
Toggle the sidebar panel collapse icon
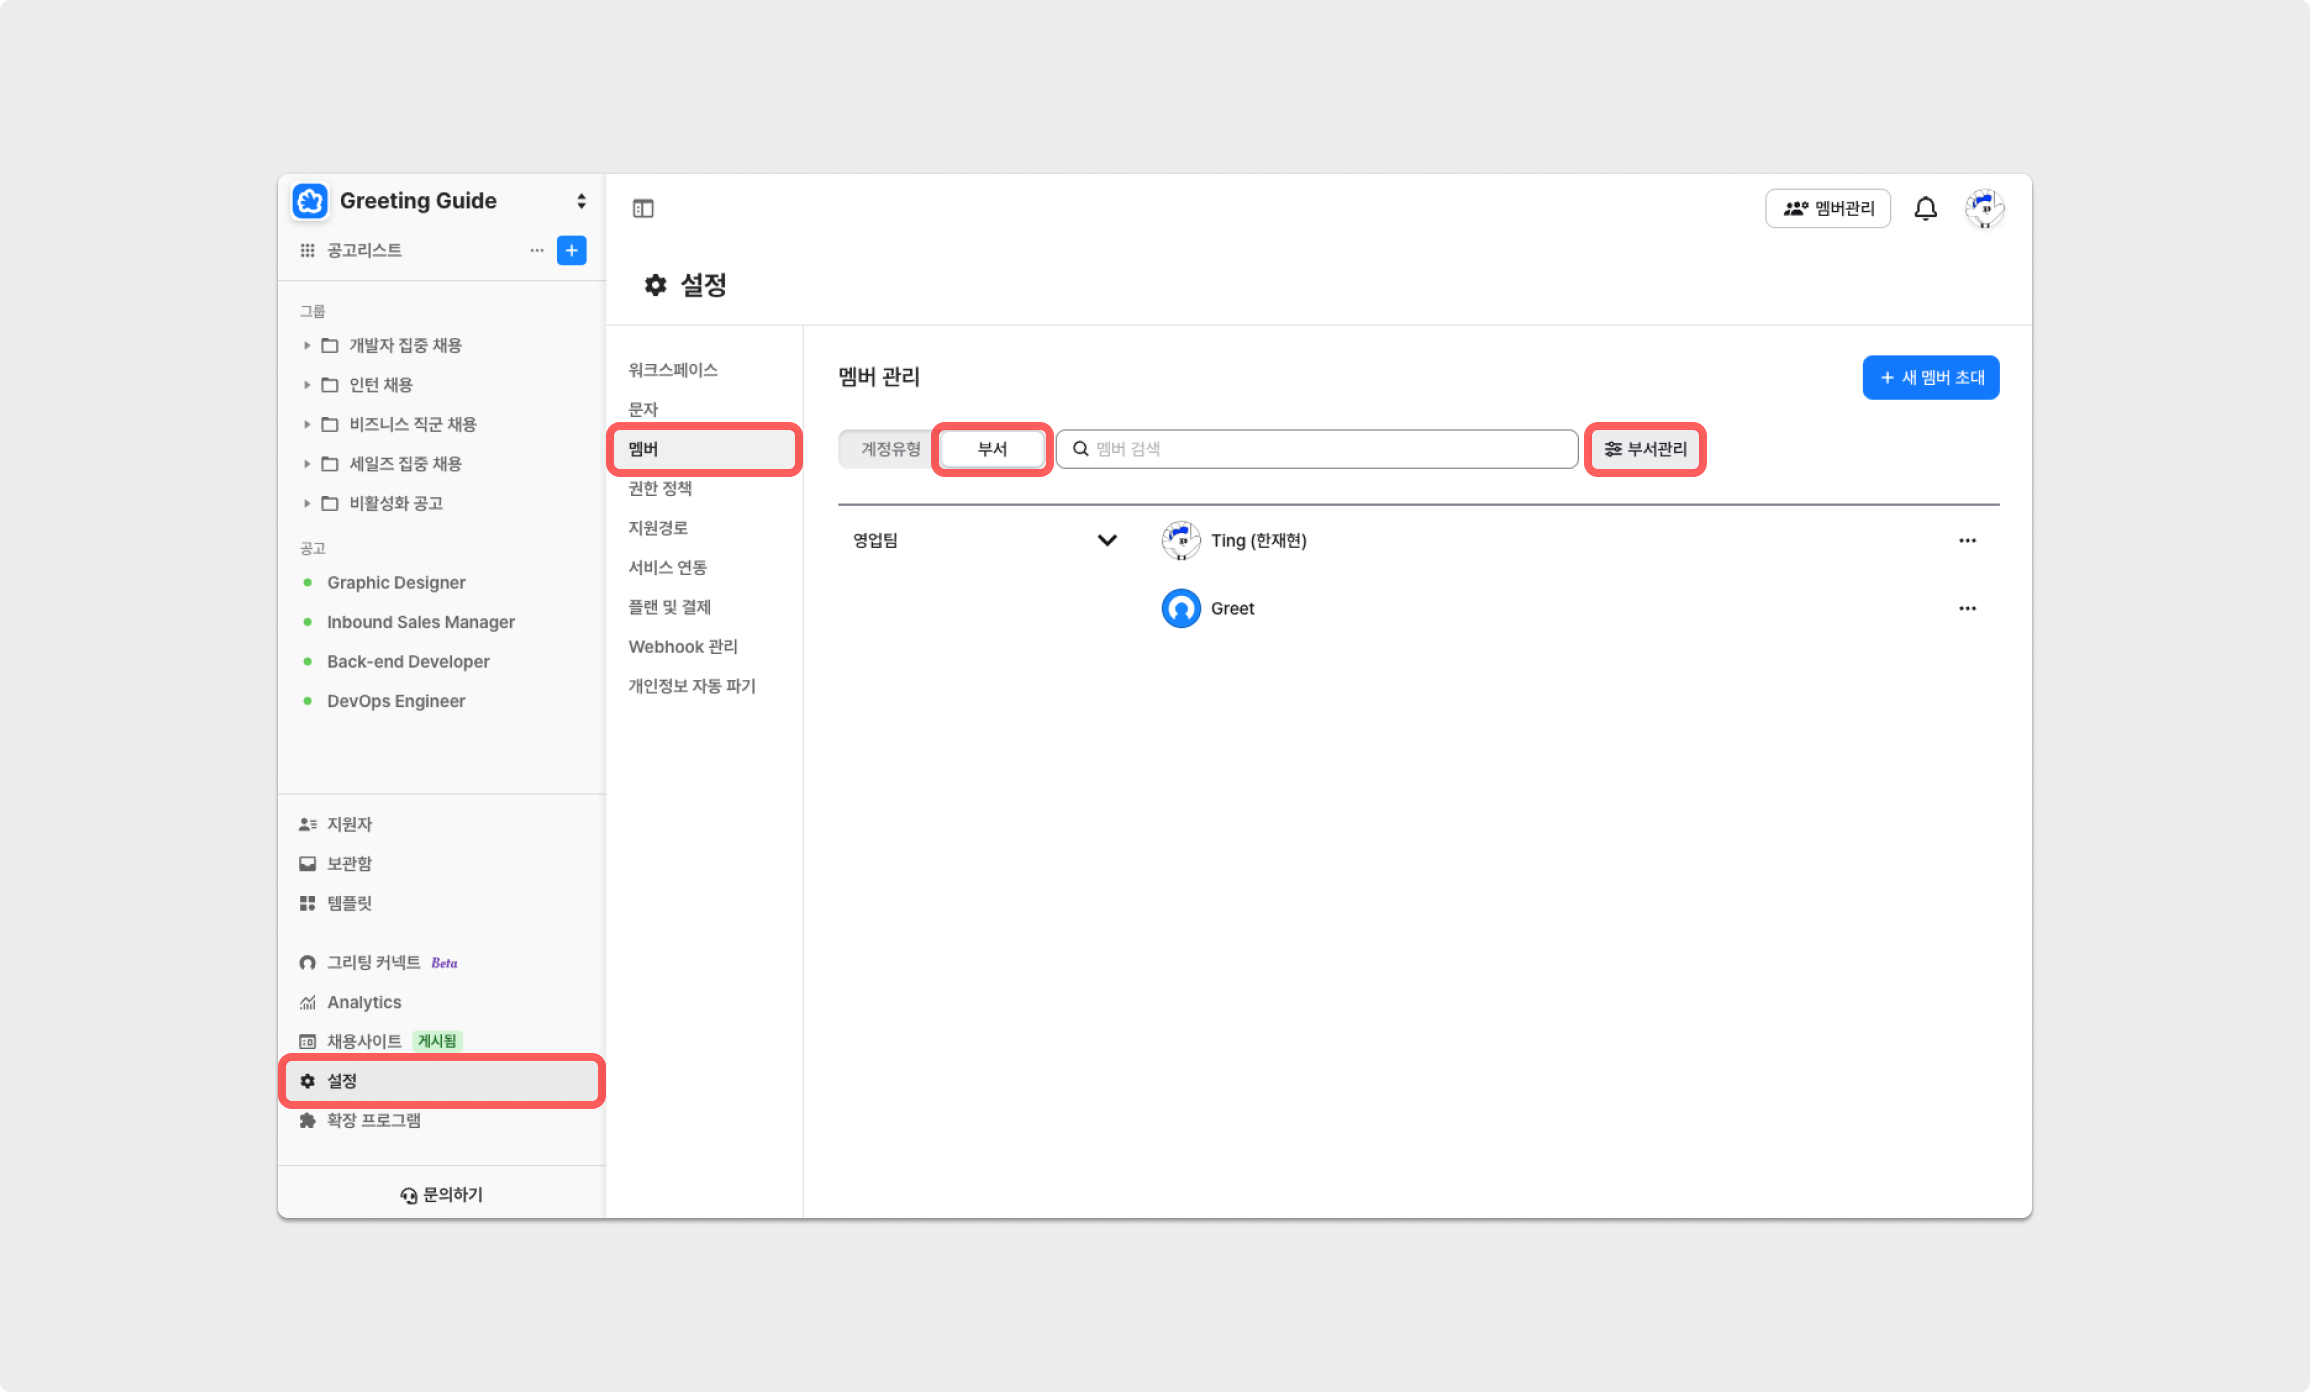(643, 208)
